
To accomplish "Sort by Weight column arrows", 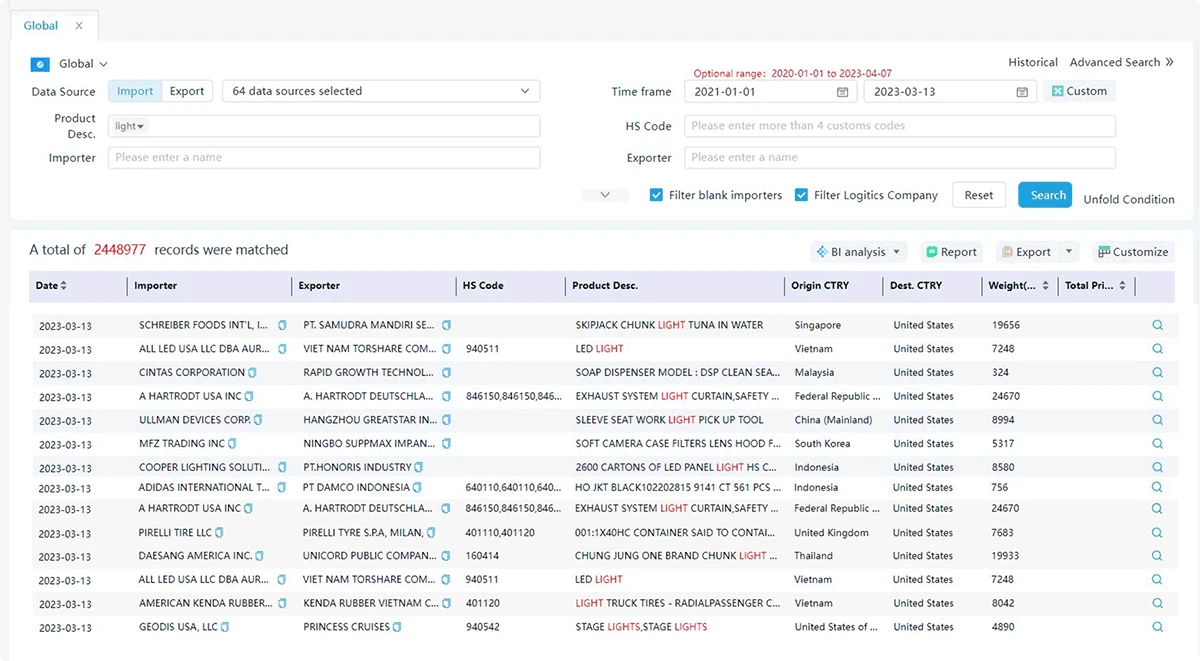I will [x=1046, y=286].
